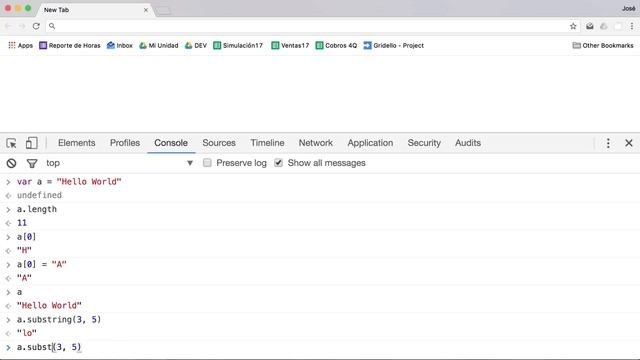
Task: Open the Inbox bookmark
Action: point(120,45)
